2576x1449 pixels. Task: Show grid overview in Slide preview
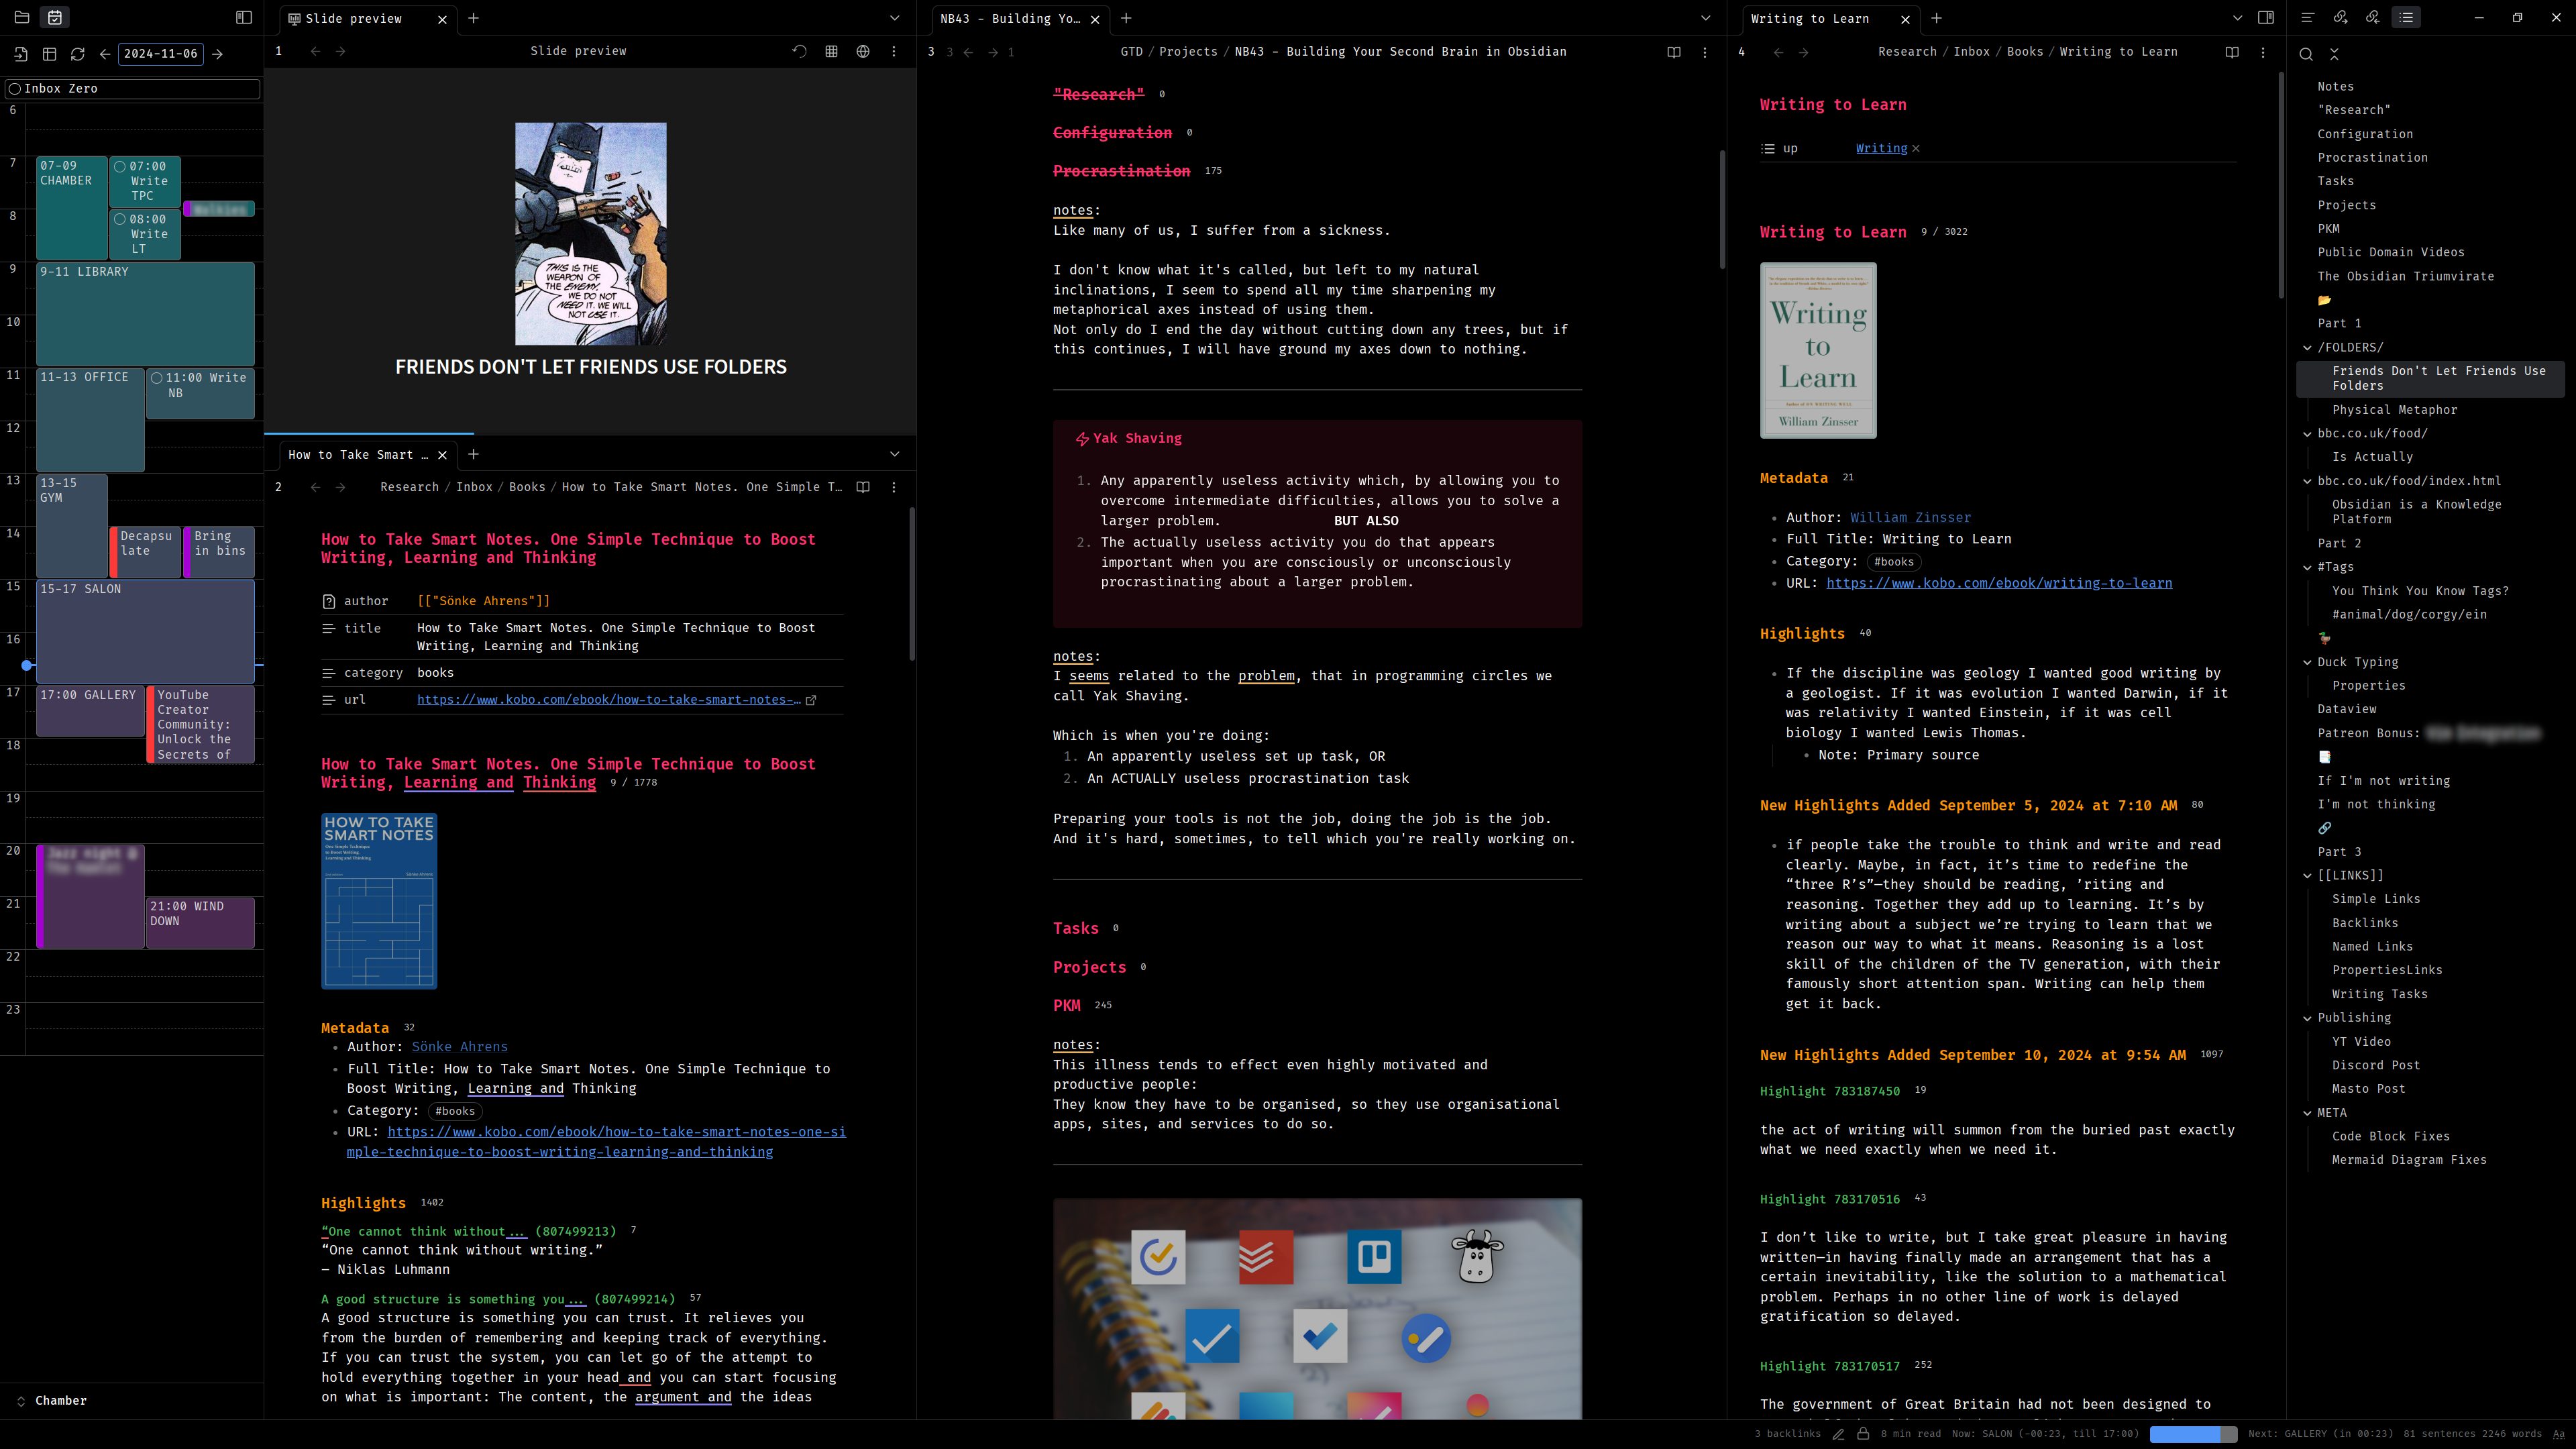point(831,51)
